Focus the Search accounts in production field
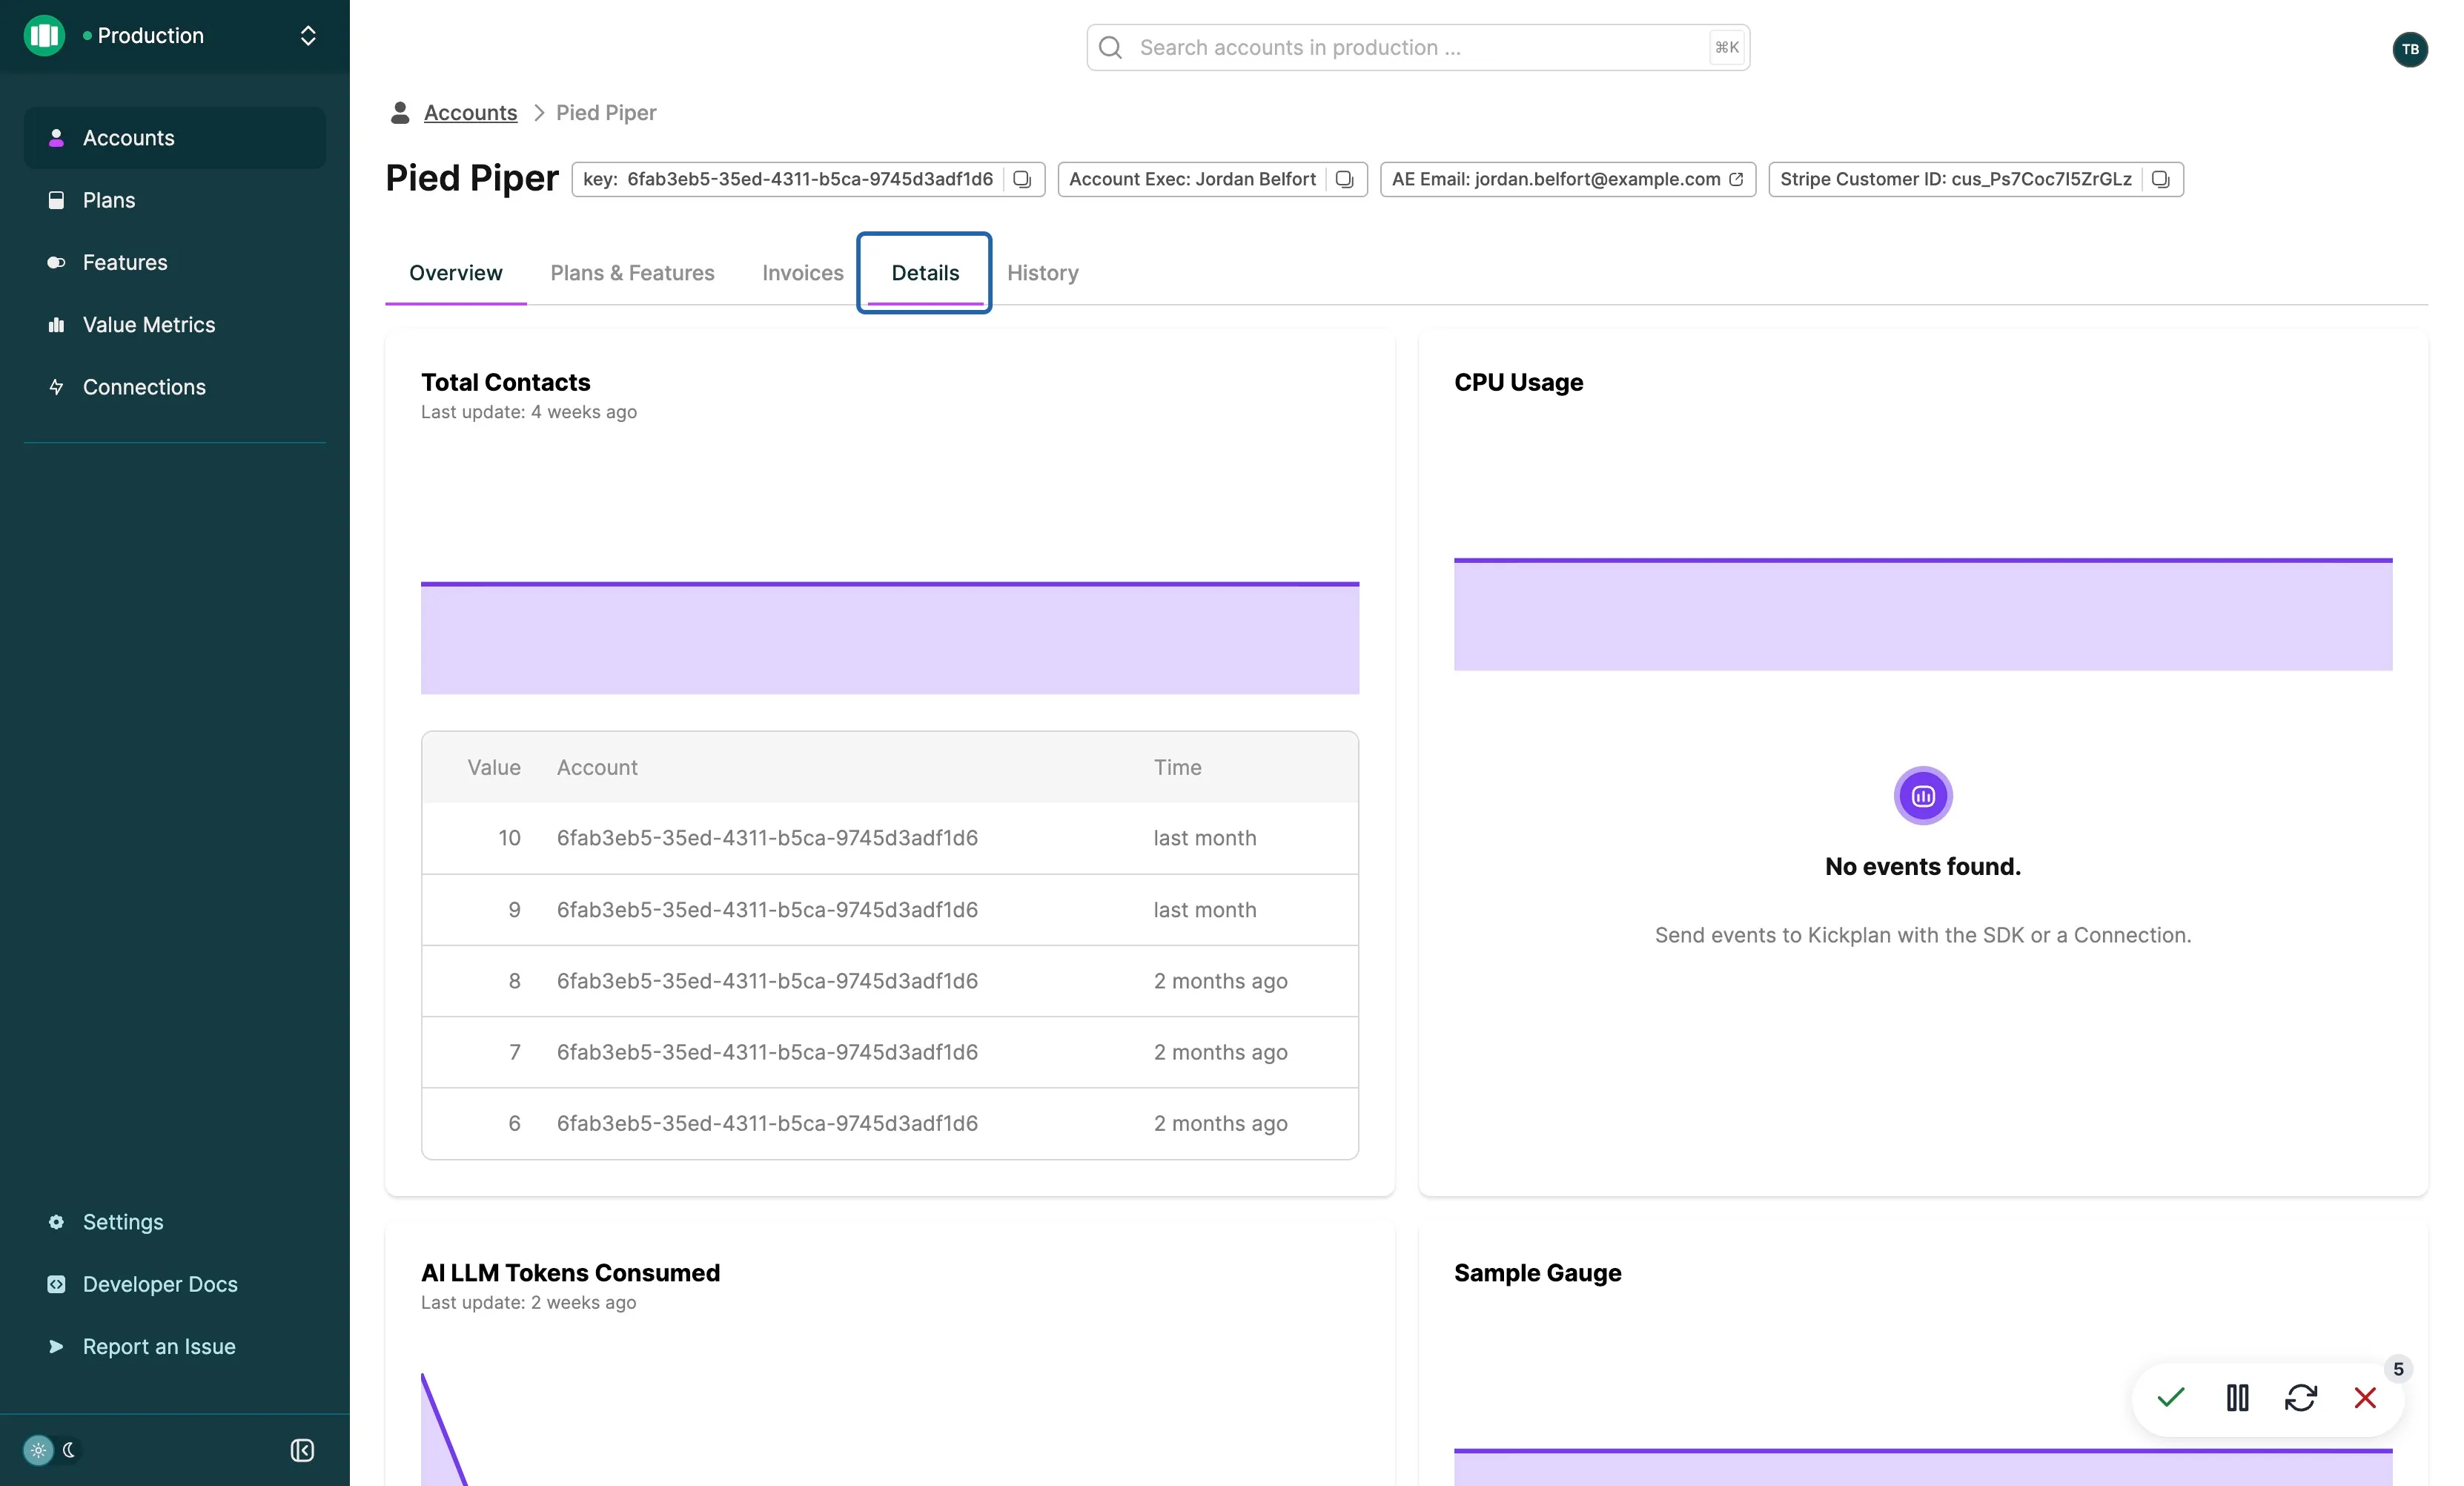 coord(1418,47)
